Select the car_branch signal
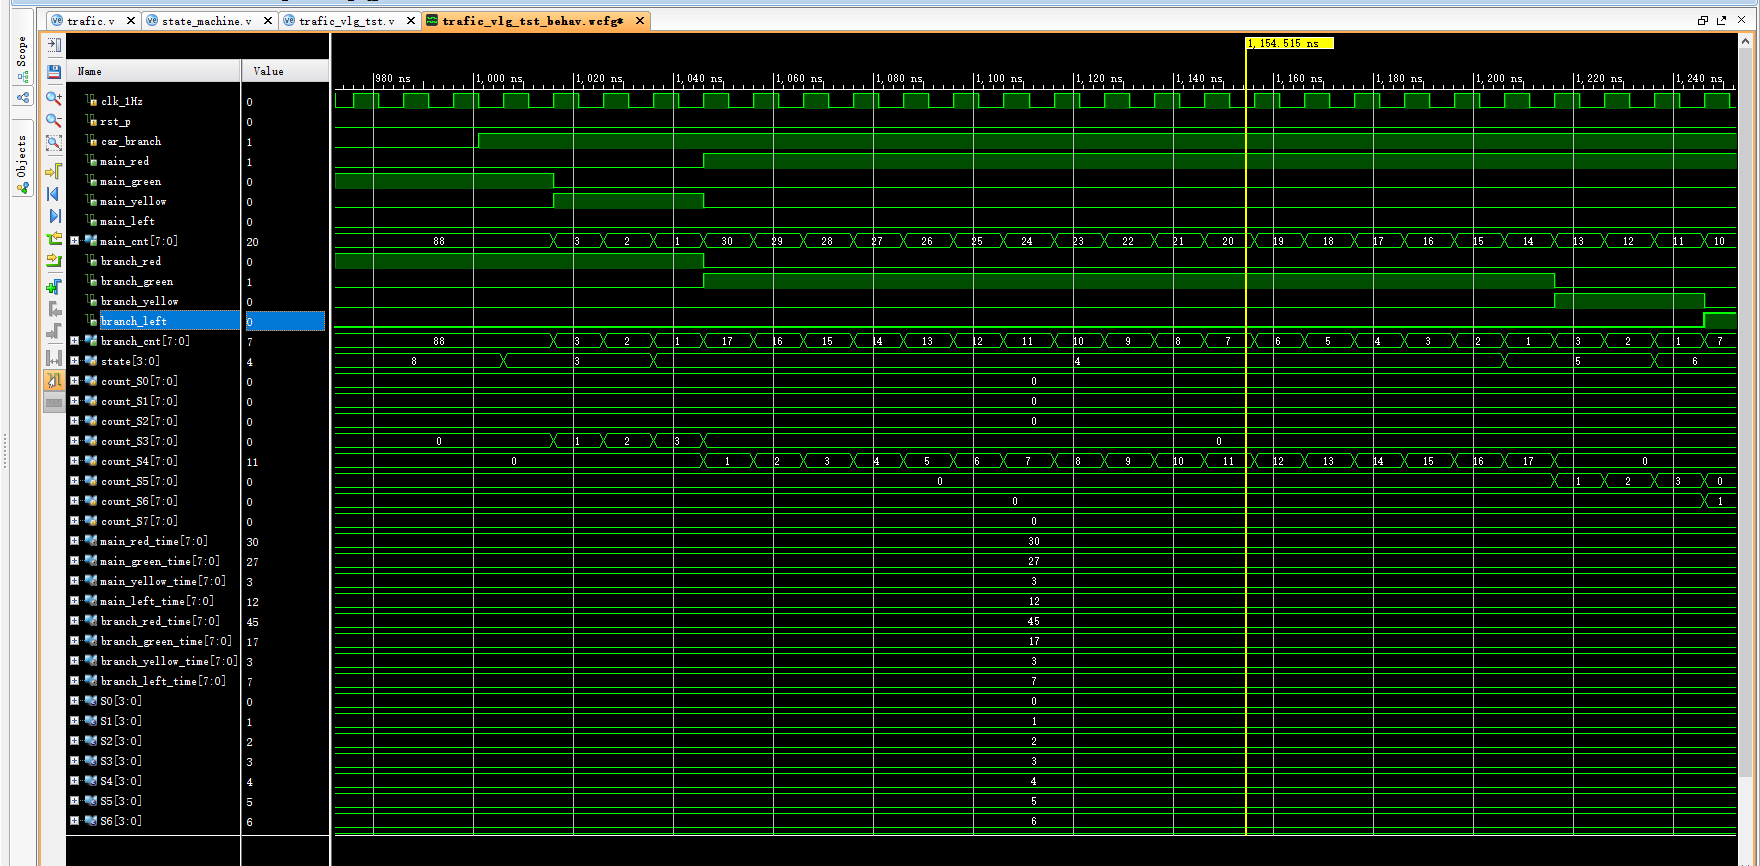1760x866 pixels. (130, 141)
